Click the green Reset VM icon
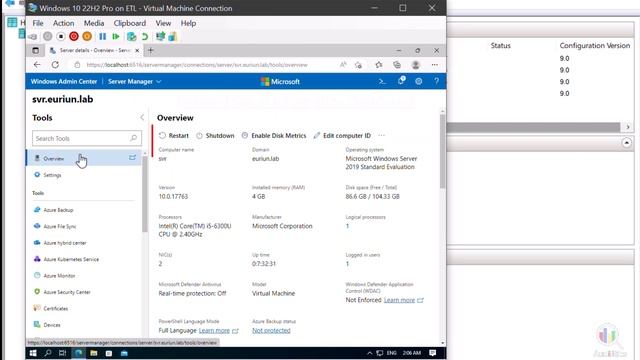This screenshot has height=360, width=640. 116,37
